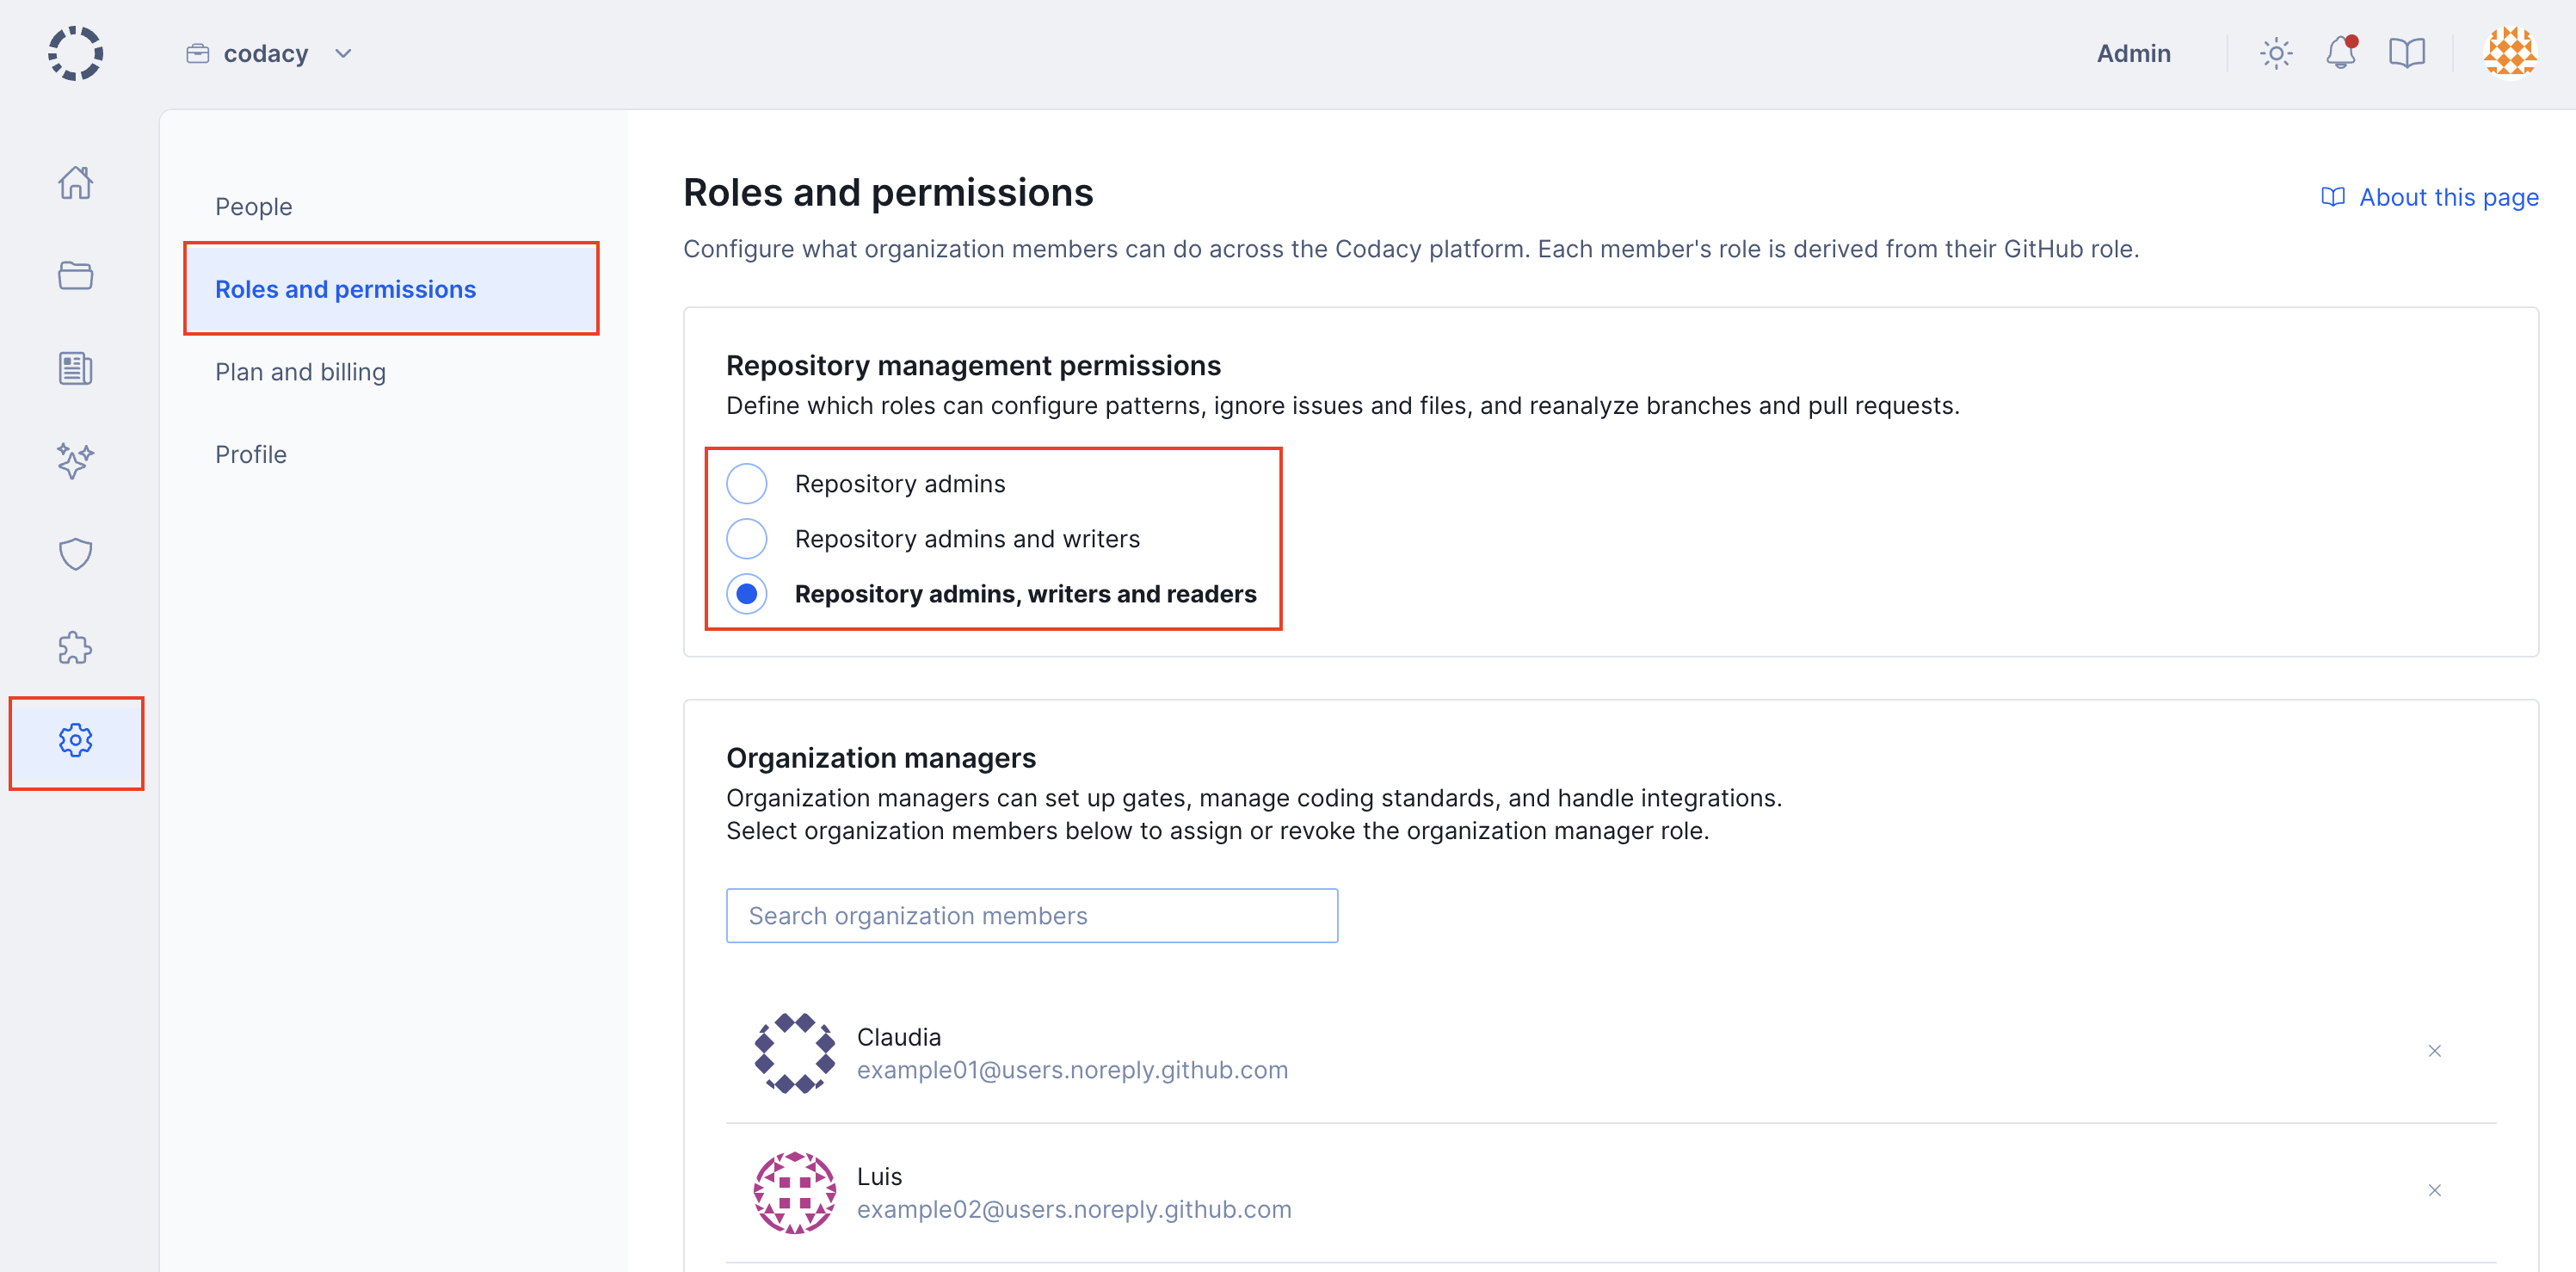
Task: Click example02@users.noreply.github.com email
Action: coord(1074,1209)
